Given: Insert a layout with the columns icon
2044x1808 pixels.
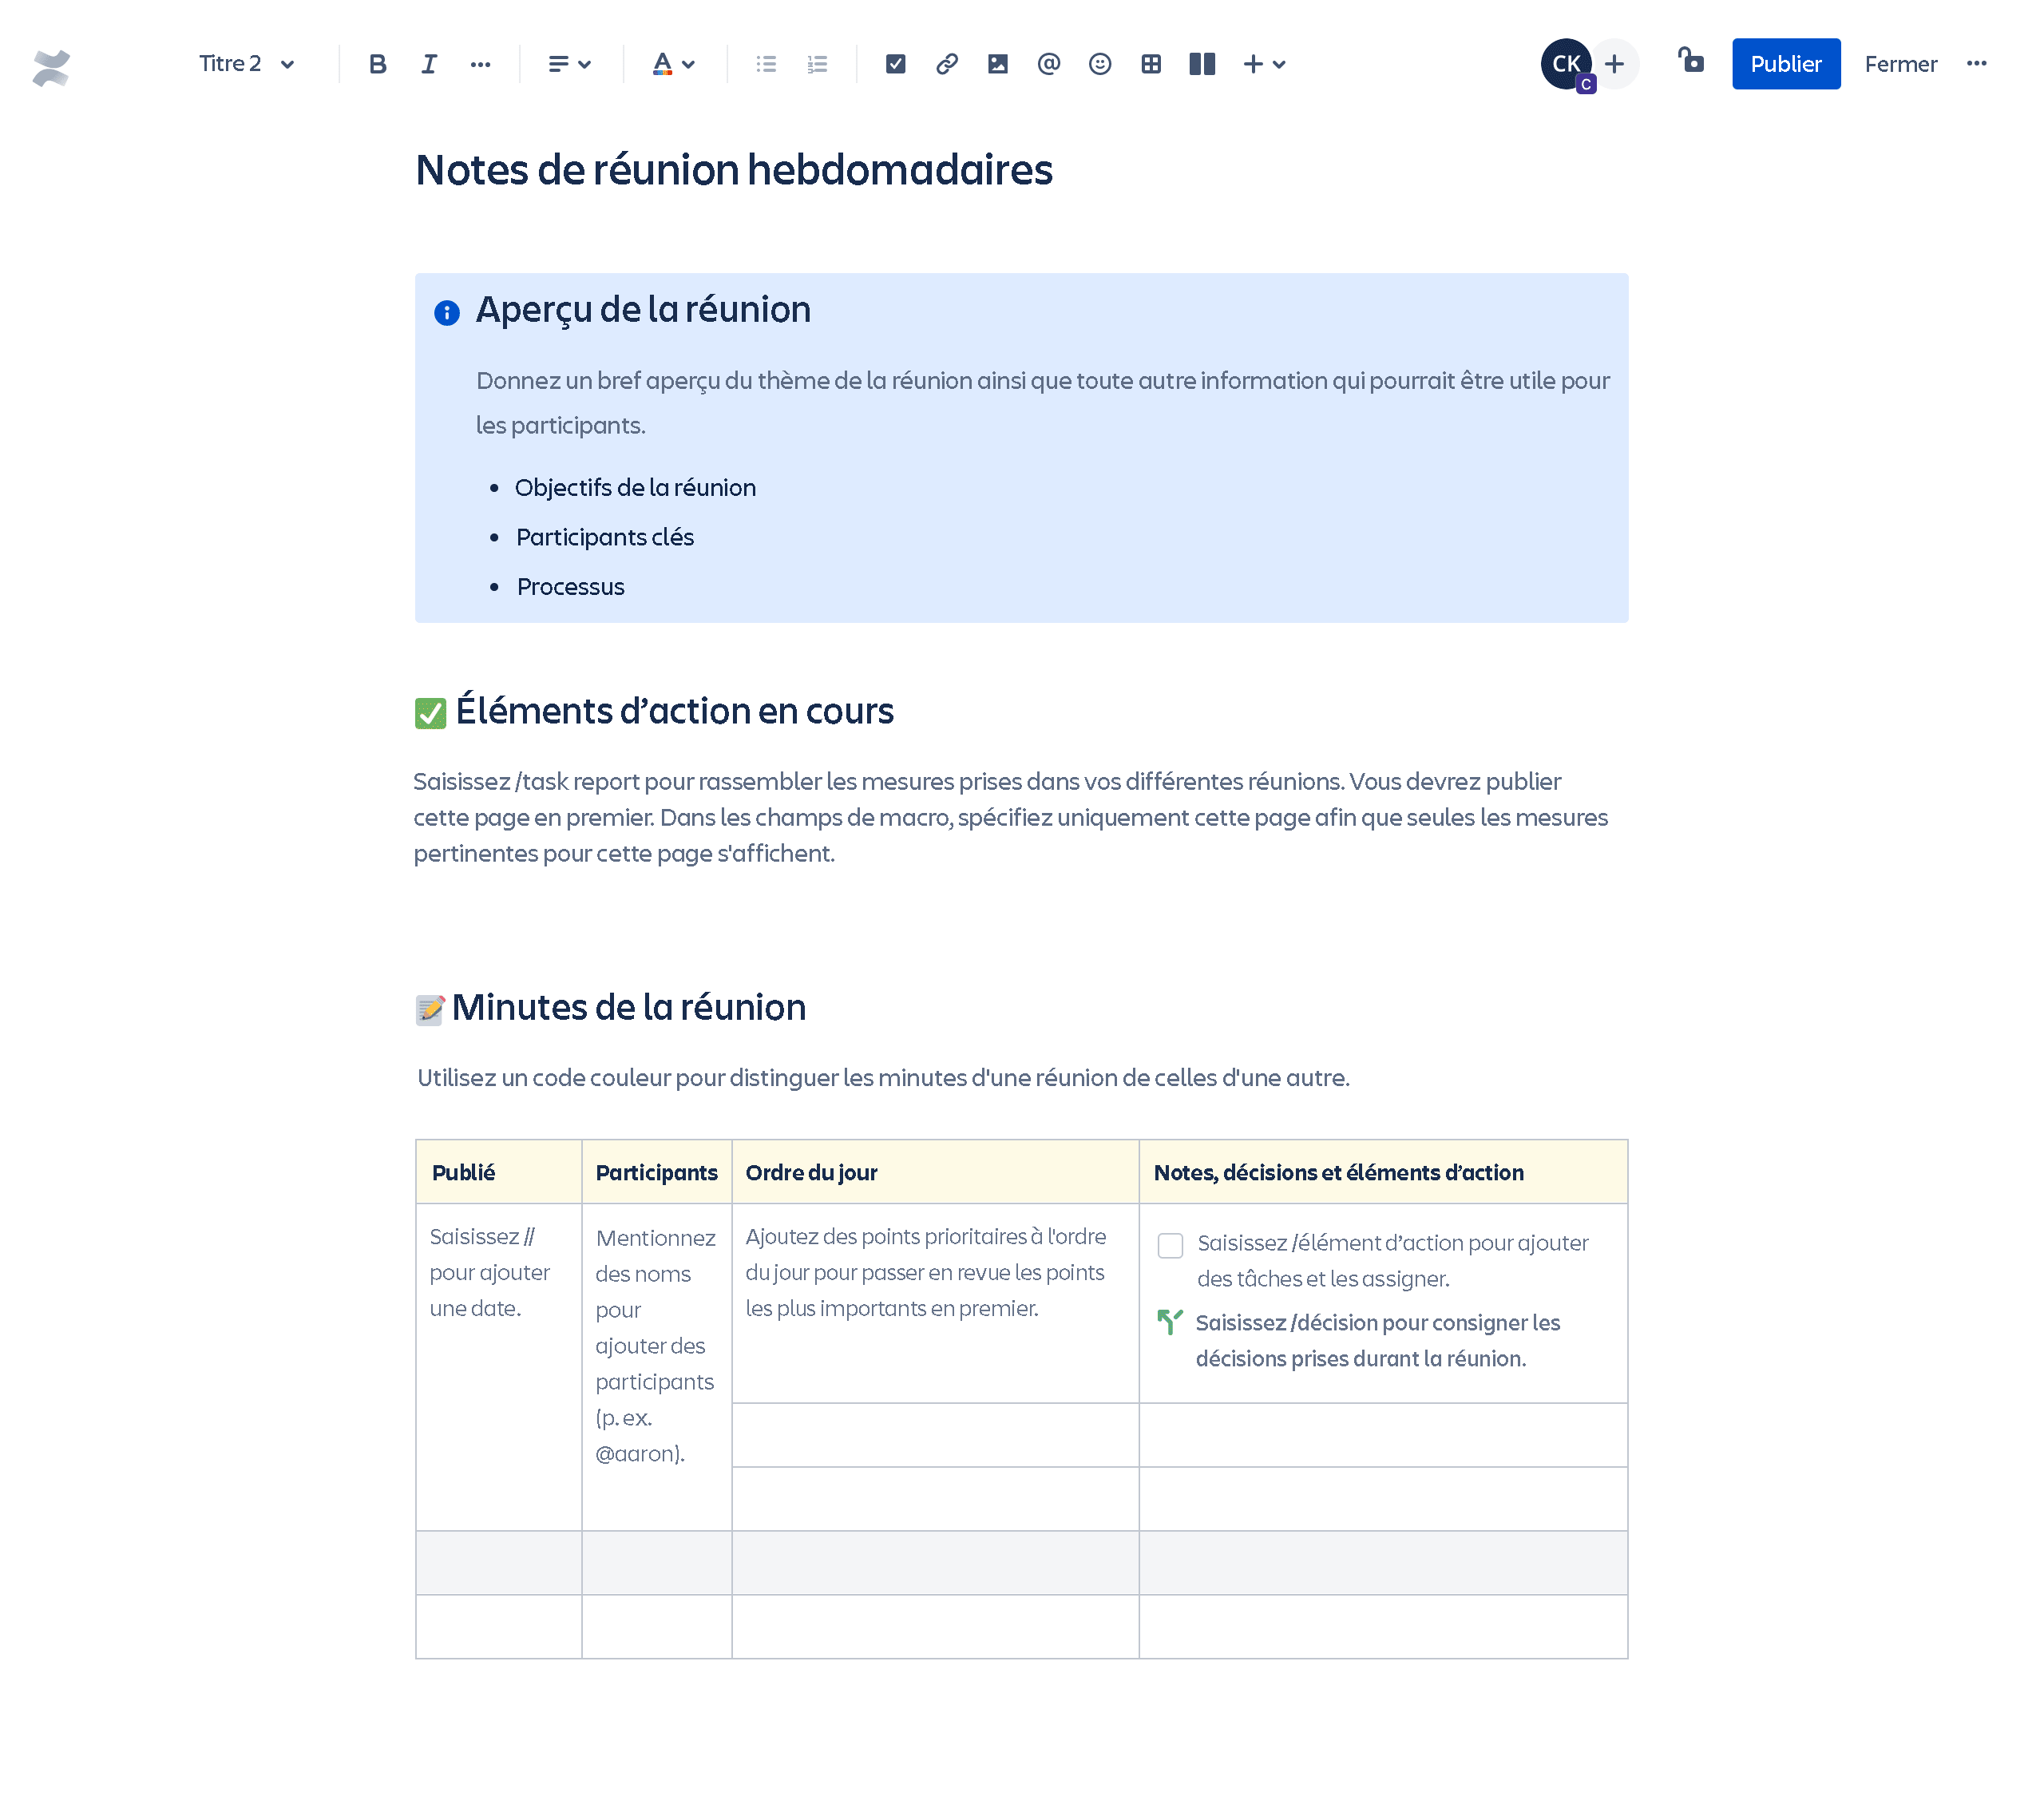Looking at the screenshot, I should 1201,63.
